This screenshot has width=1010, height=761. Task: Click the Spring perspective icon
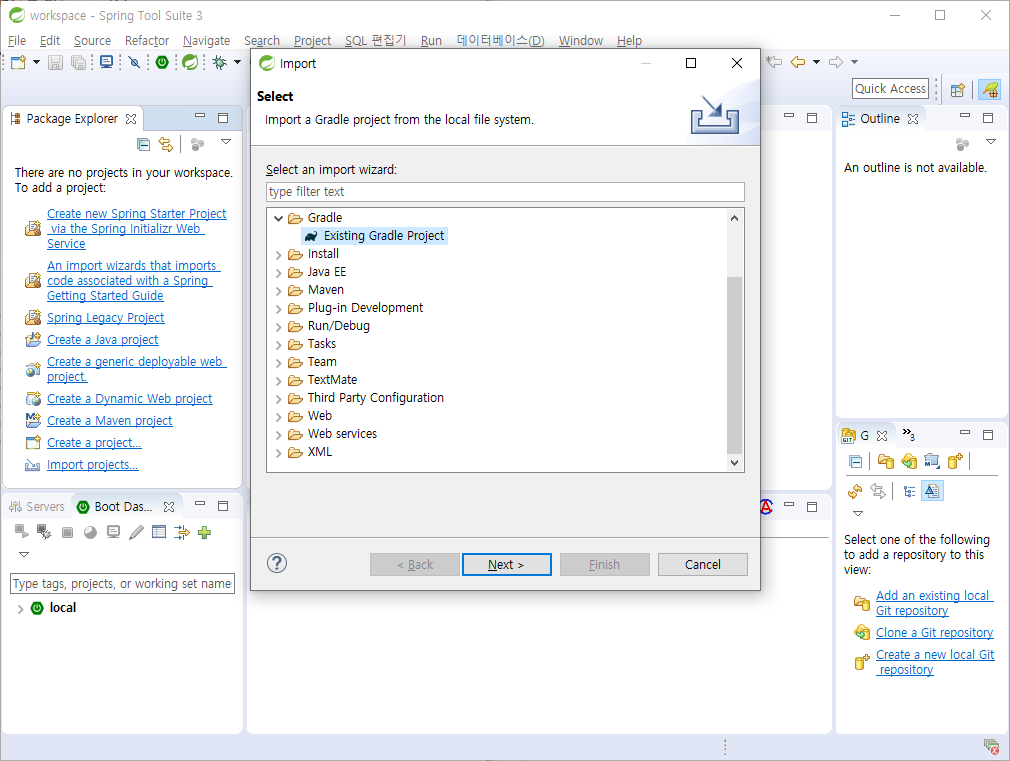pyautogui.click(x=990, y=89)
